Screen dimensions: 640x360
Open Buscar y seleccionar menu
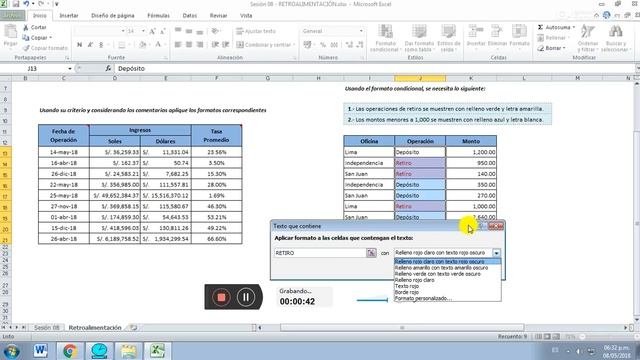[615, 38]
